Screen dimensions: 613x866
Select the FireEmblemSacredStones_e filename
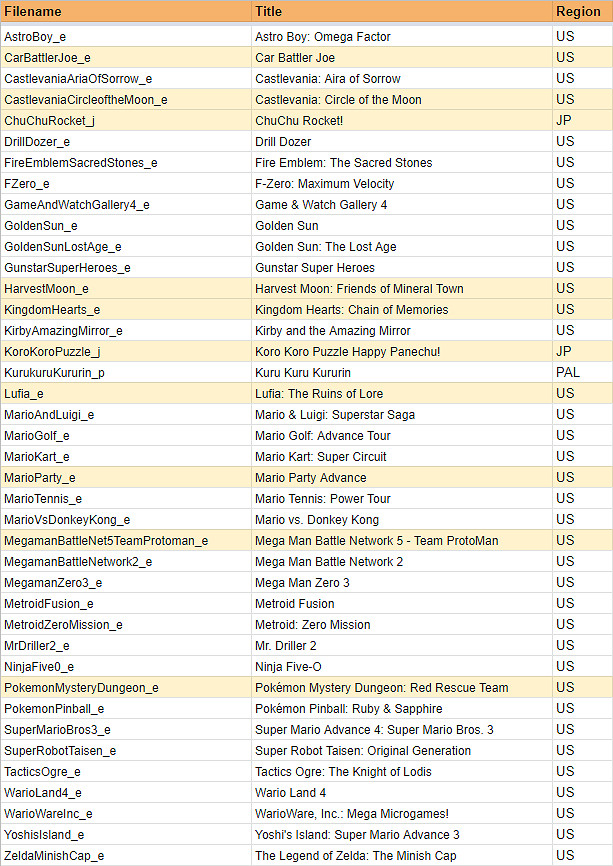[81, 163]
